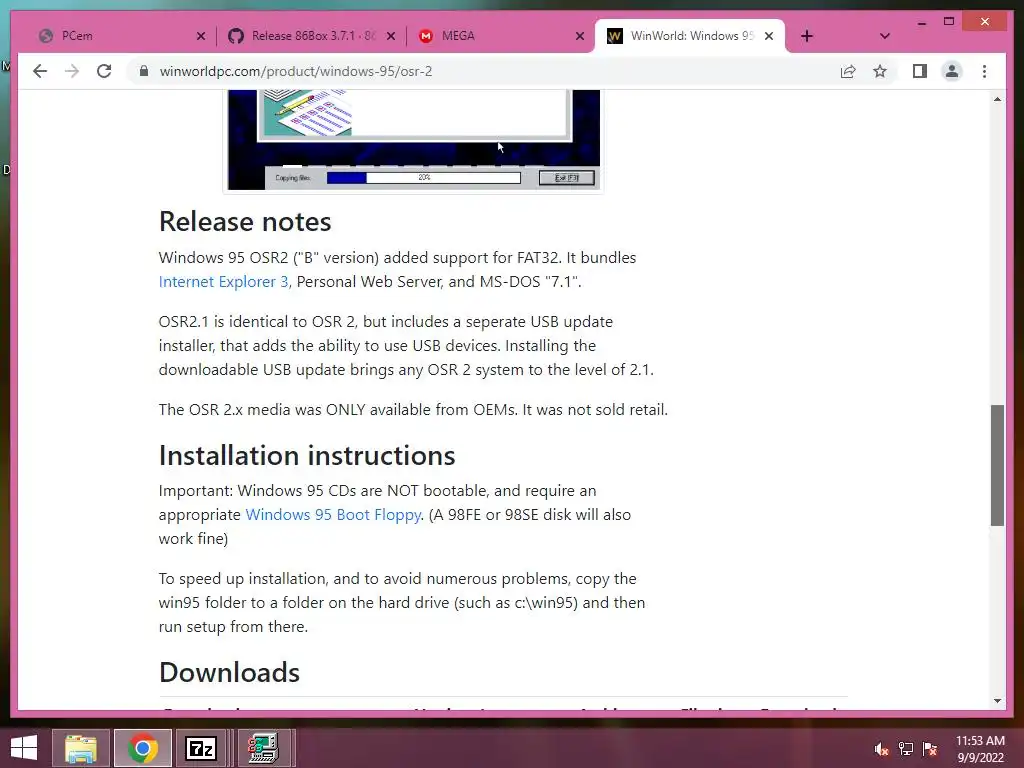Open the side panel icon
This screenshot has height=768, width=1024.
(920, 71)
